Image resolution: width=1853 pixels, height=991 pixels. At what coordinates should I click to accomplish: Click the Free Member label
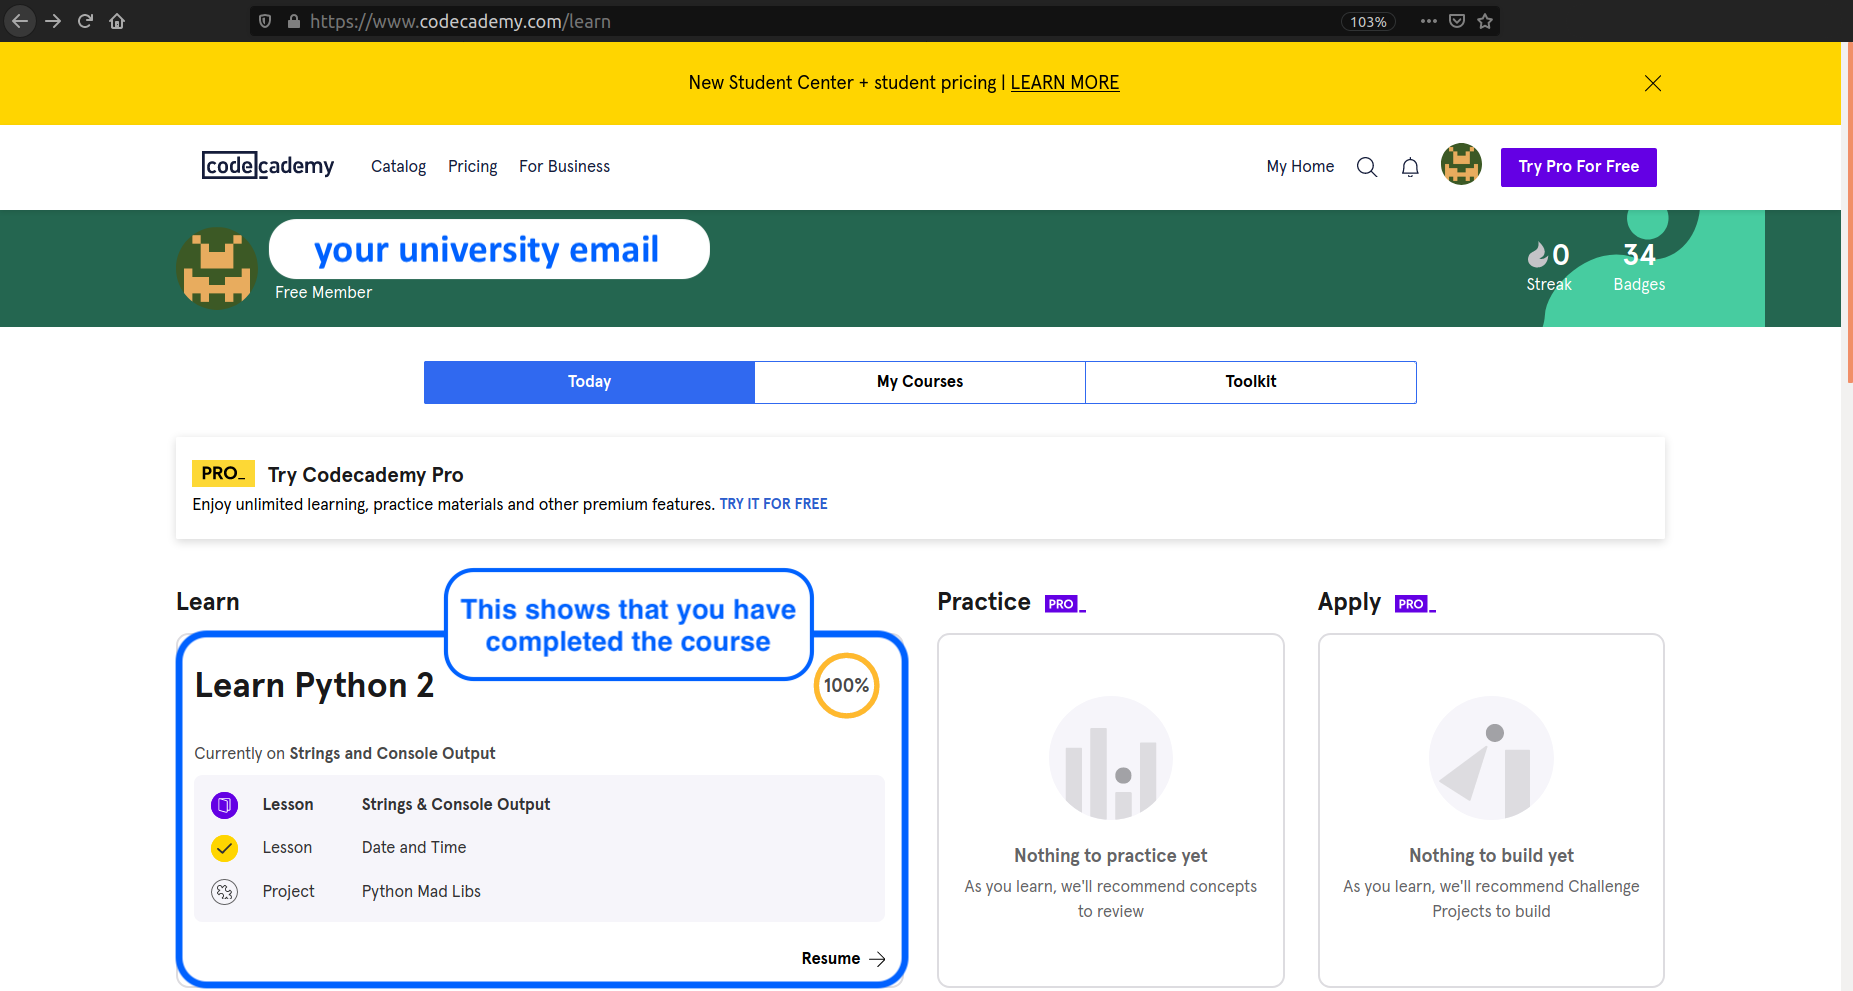[323, 292]
